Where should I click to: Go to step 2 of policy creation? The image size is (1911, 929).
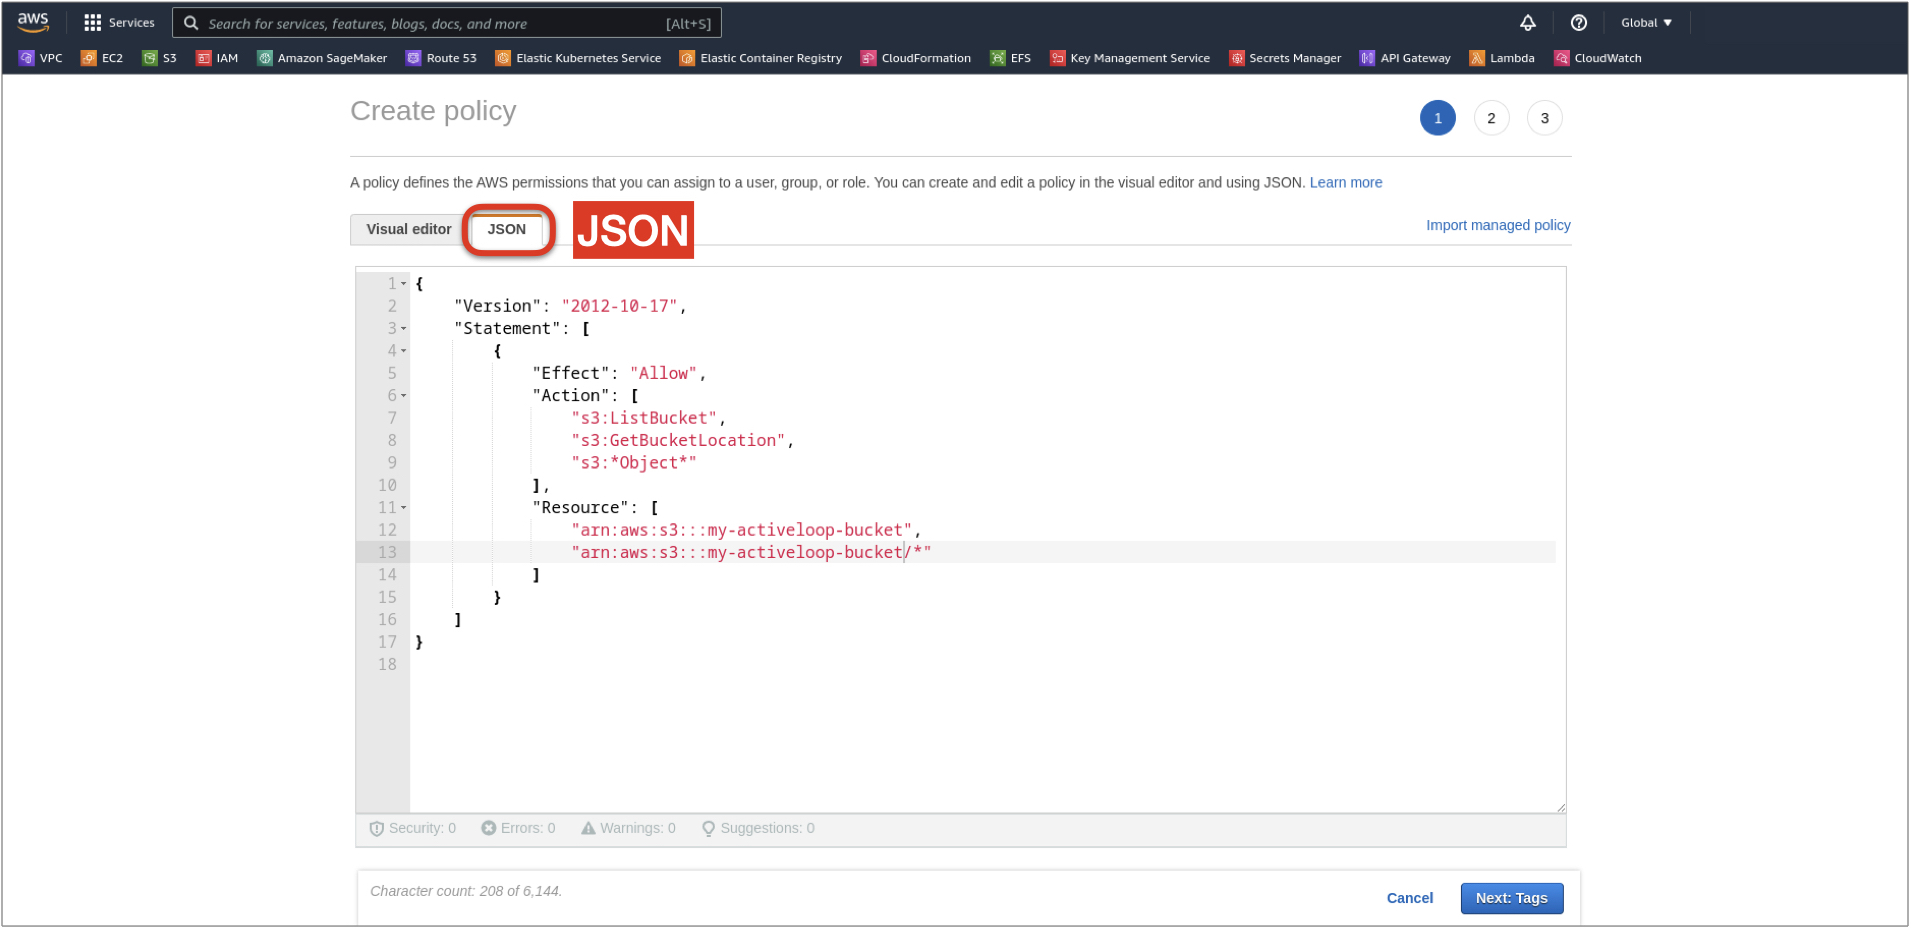[x=1491, y=118]
